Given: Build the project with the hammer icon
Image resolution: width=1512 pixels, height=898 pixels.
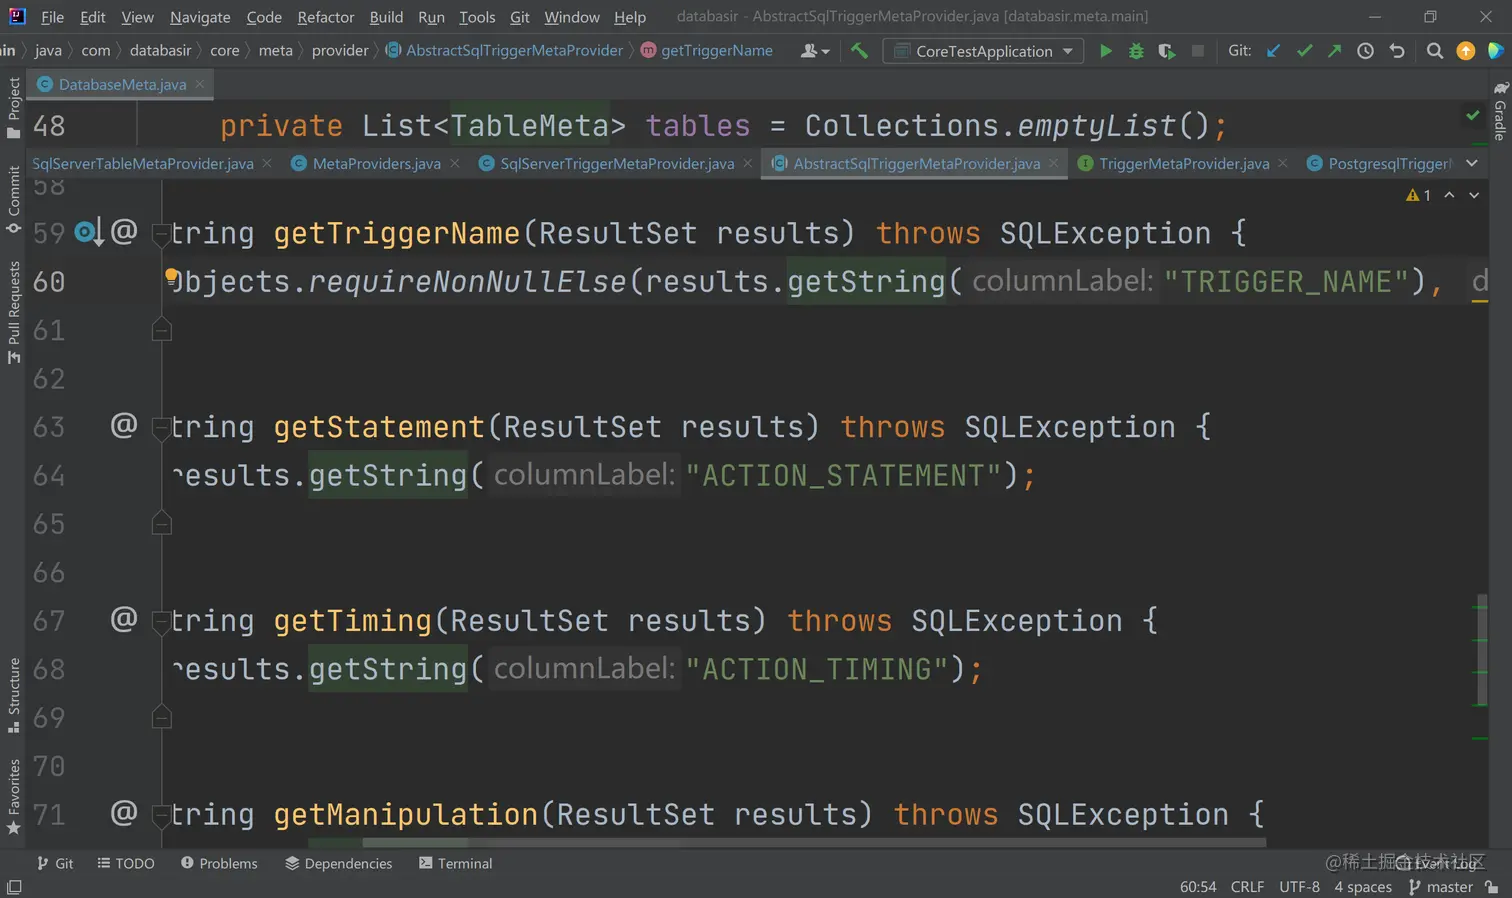Looking at the screenshot, I should point(859,50).
